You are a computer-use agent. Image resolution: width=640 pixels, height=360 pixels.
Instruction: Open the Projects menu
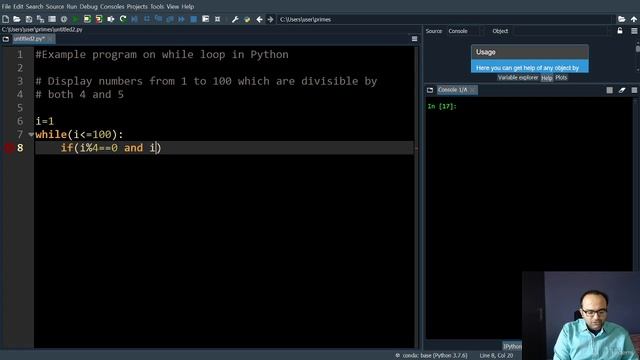pyautogui.click(x=137, y=7)
